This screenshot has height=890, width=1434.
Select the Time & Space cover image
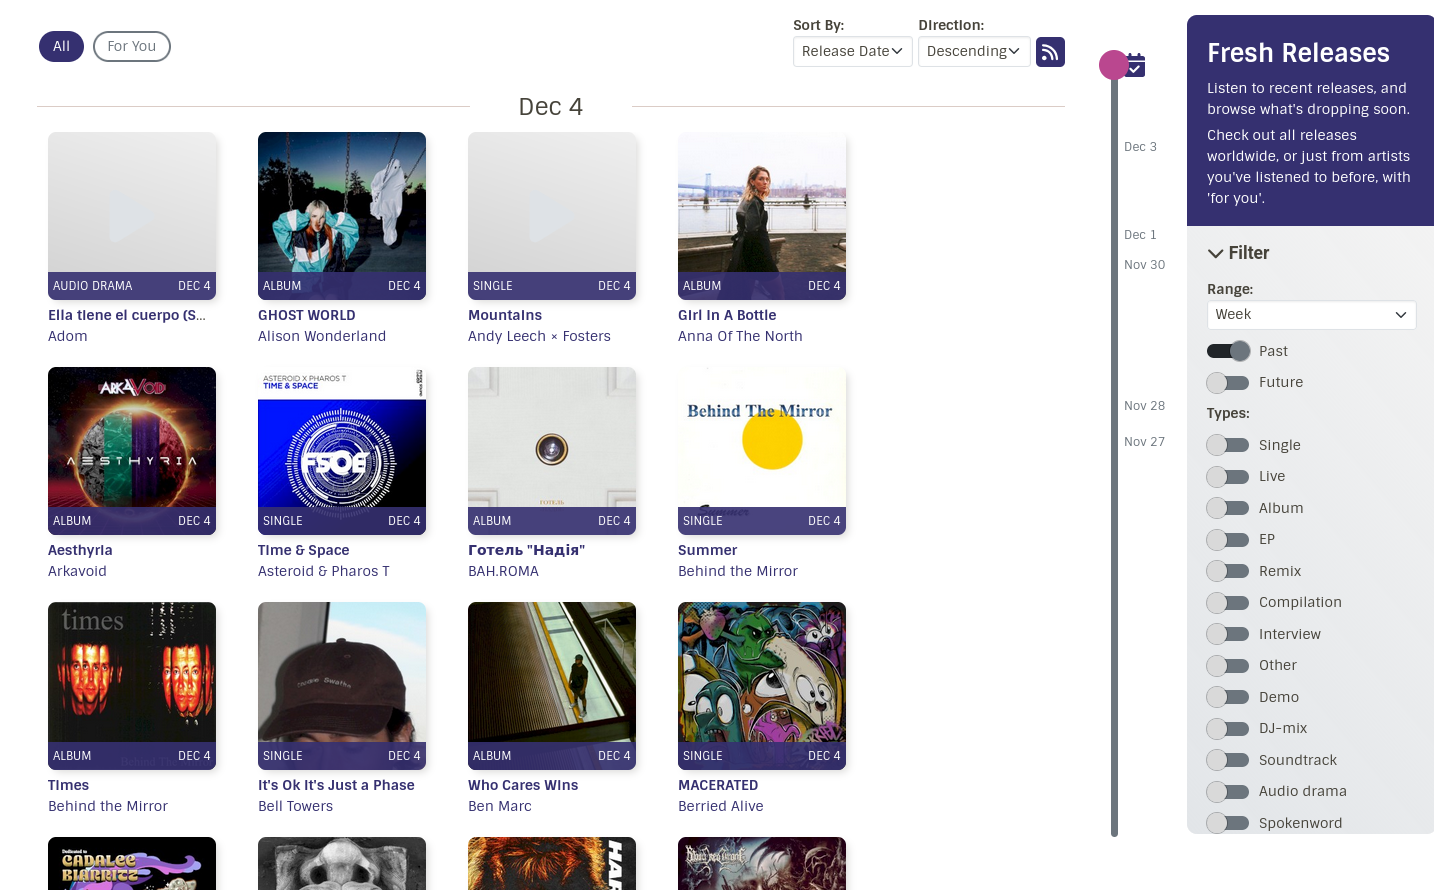point(342,440)
